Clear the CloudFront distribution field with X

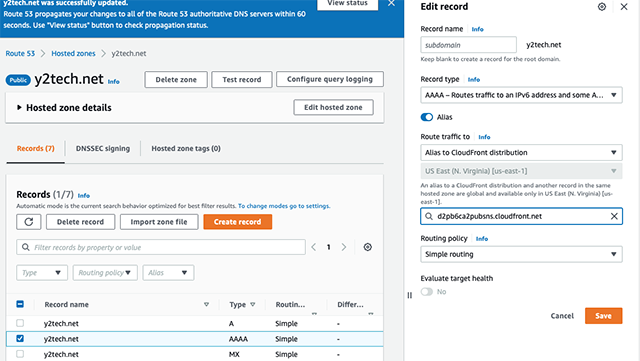tap(614, 216)
